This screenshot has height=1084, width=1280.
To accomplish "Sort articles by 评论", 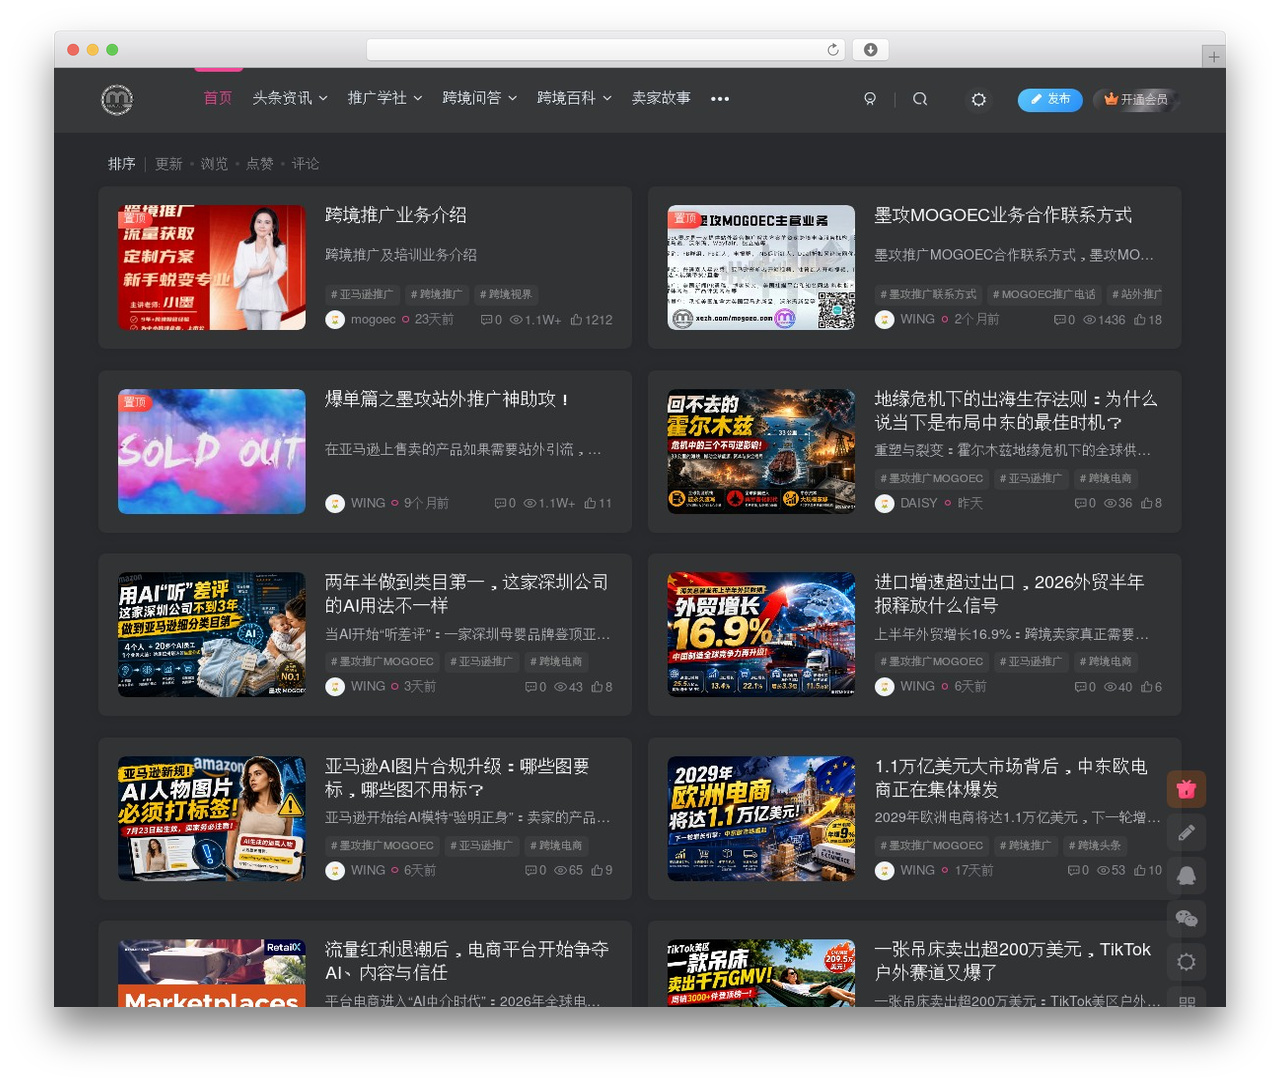I will (306, 164).
